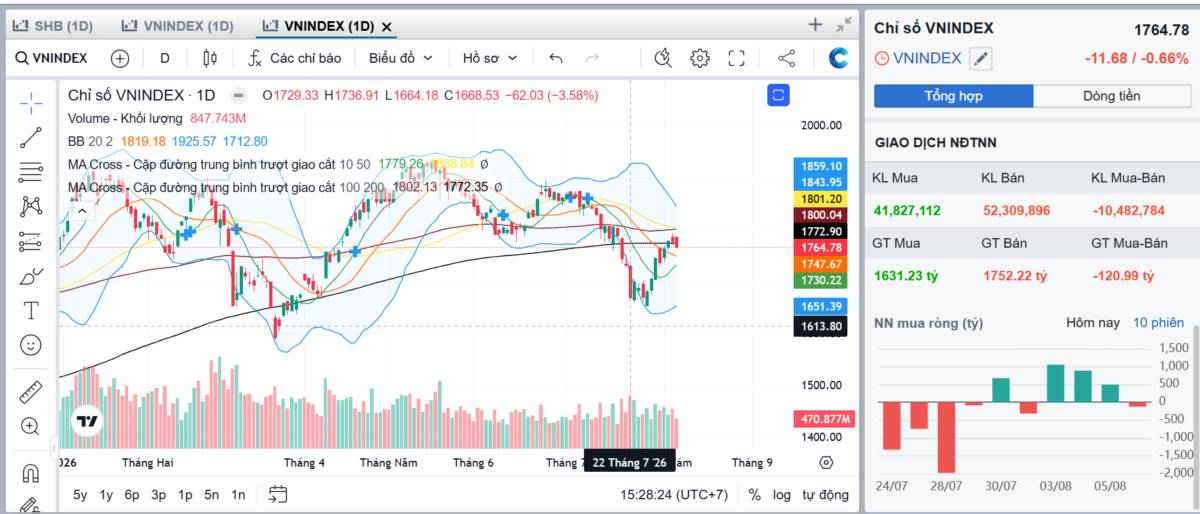The height and width of the screenshot is (514, 1200).
Task: Add a new chart tab with plus
Action: pyautogui.click(x=815, y=25)
